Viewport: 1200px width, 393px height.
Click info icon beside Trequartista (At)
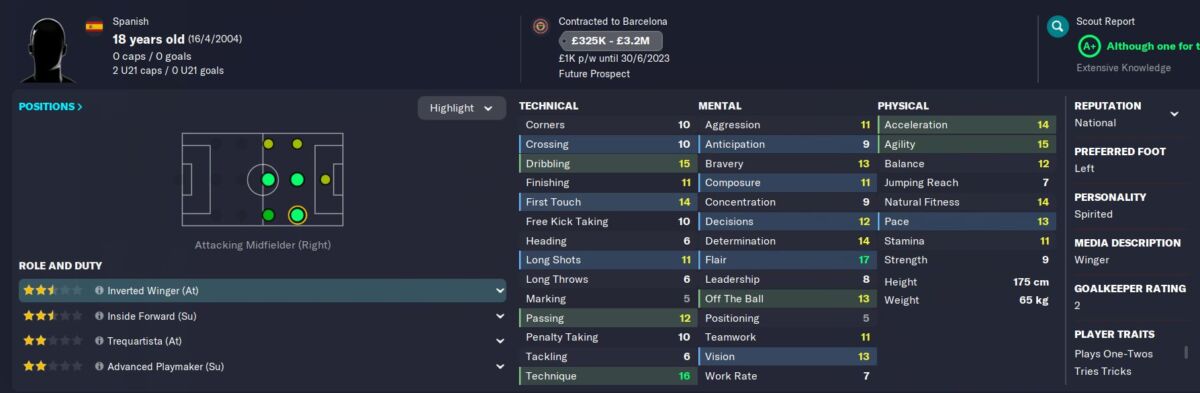click(x=99, y=341)
